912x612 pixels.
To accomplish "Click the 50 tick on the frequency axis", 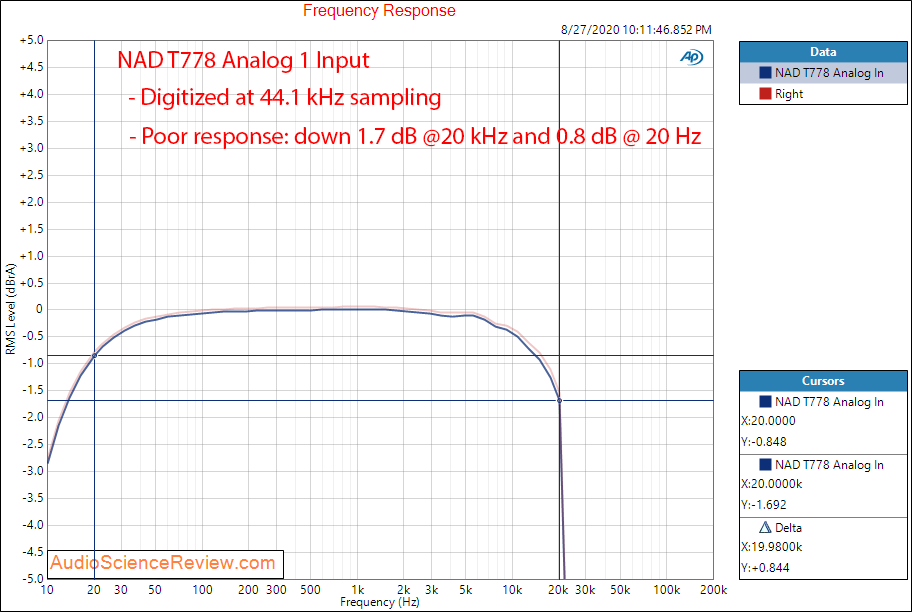I will pyautogui.click(x=155, y=590).
